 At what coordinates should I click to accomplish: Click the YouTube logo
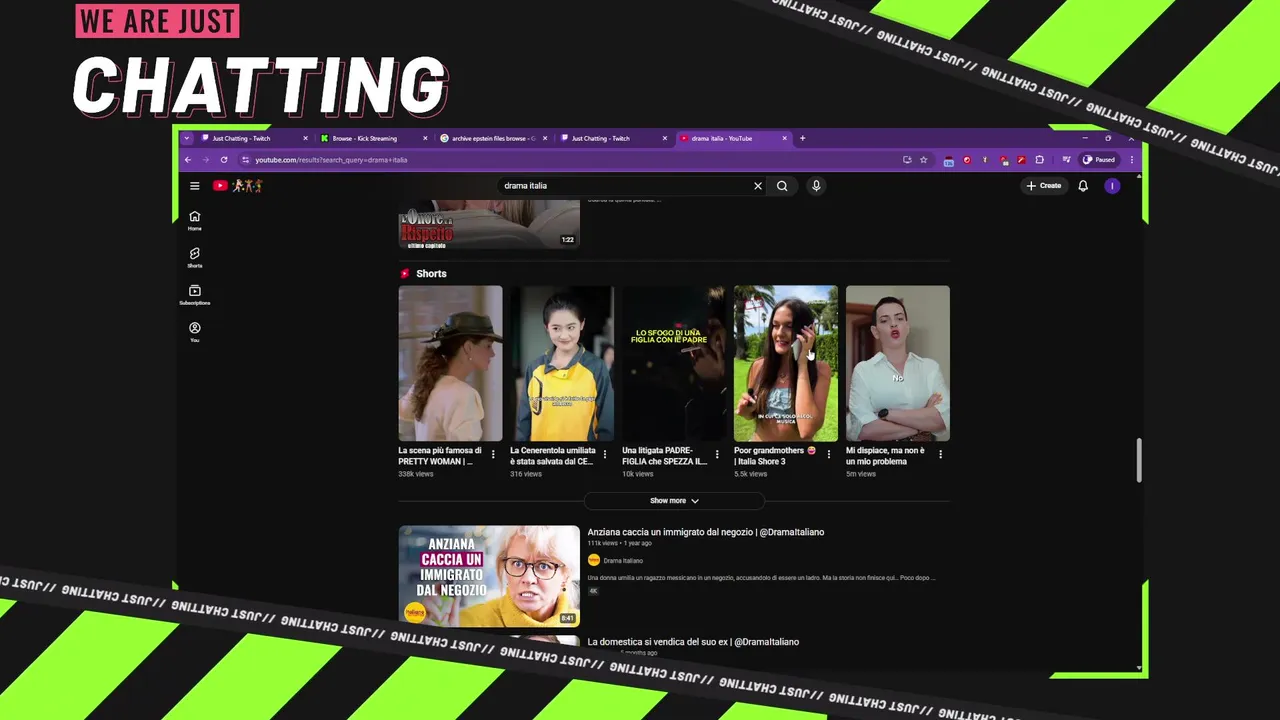pos(220,186)
